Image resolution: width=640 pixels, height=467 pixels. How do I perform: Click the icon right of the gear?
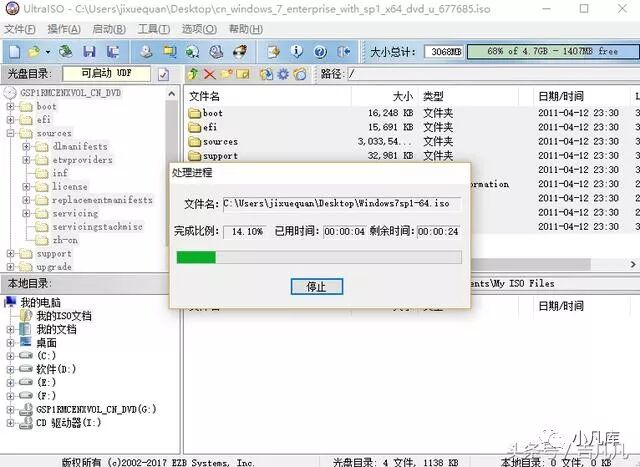coord(300,74)
